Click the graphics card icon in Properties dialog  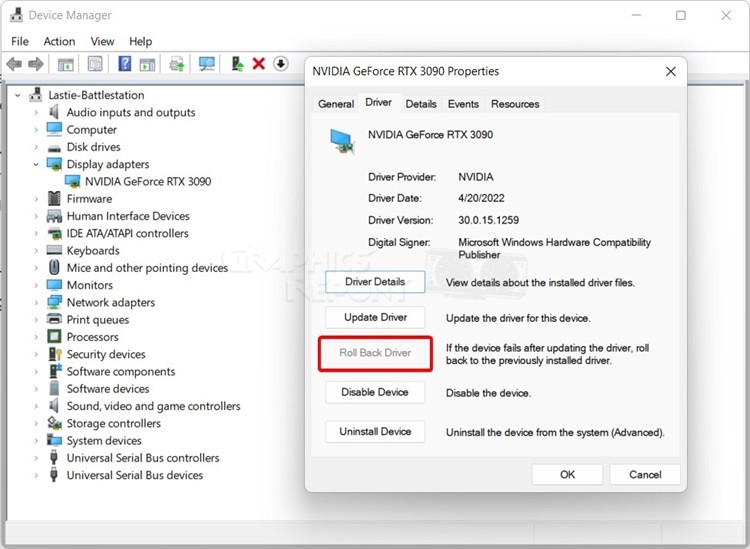pyautogui.click(x=342, y=141)
